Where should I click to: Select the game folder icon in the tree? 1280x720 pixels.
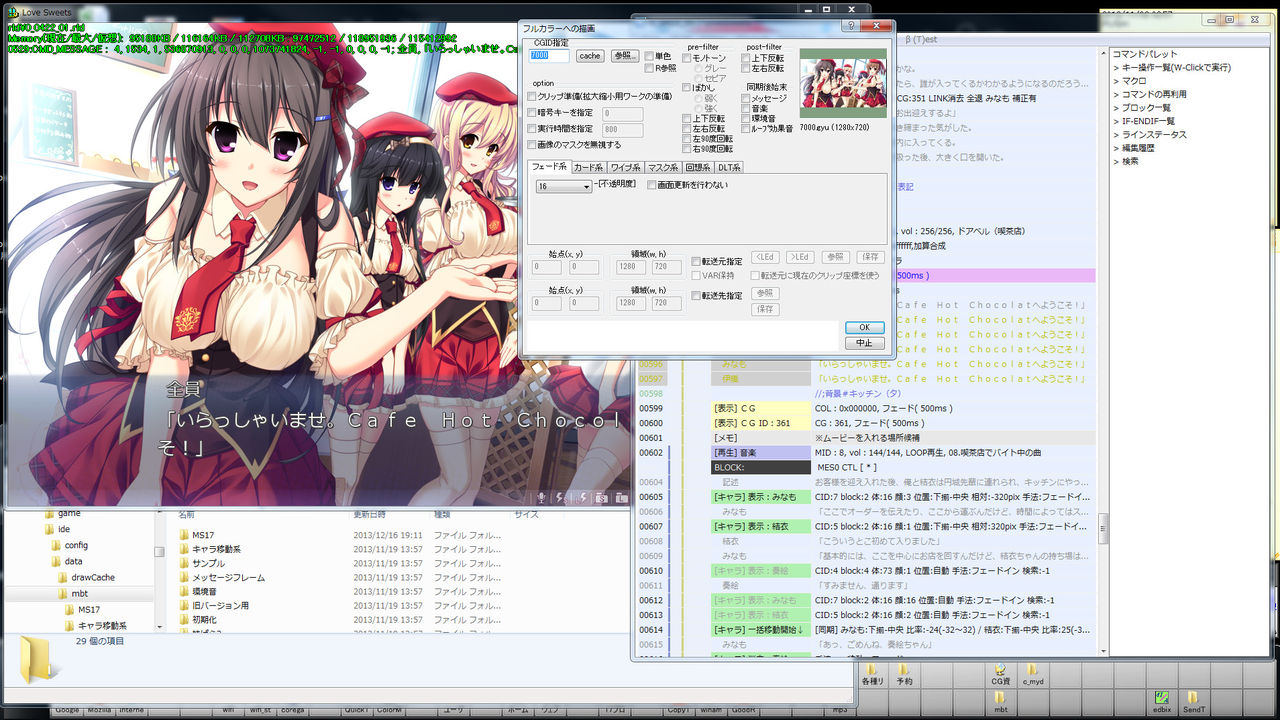pyautogui.click(x=48, y=513)
